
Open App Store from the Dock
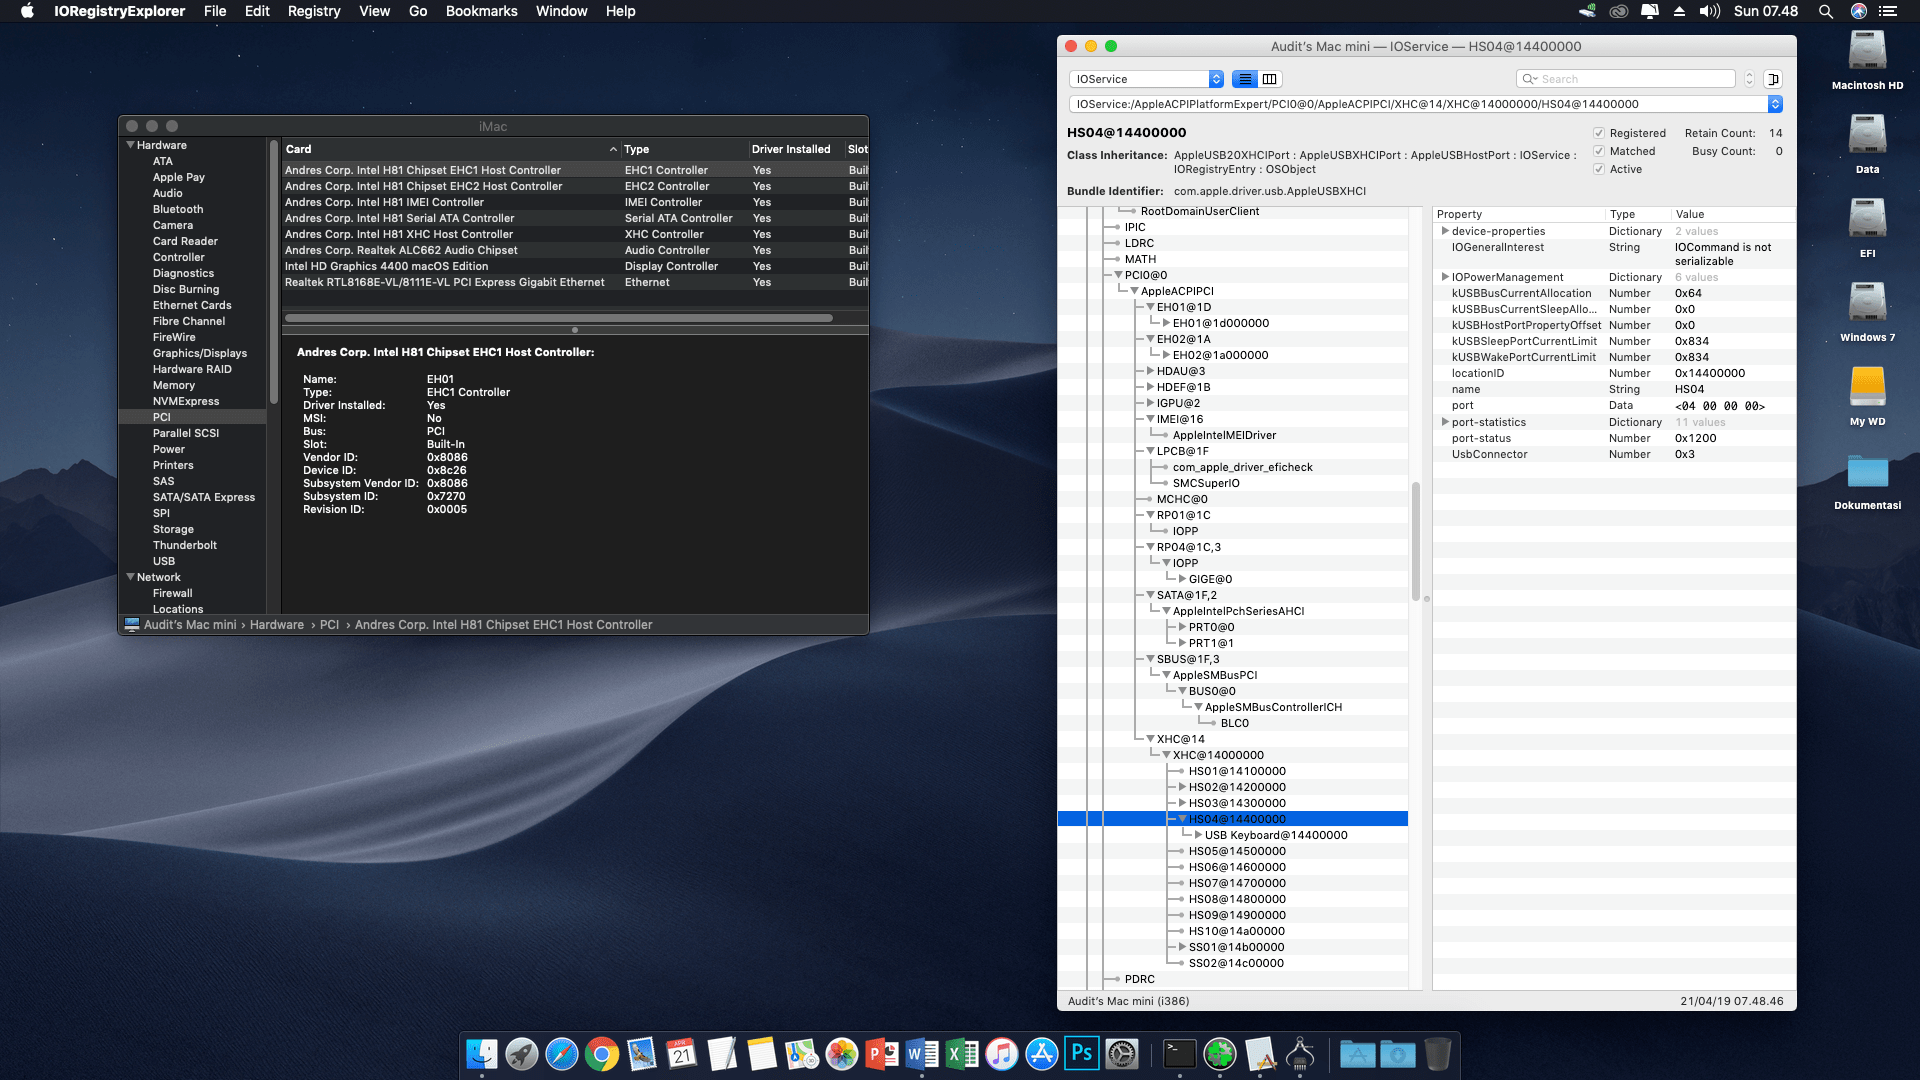pos(1042,1054)
